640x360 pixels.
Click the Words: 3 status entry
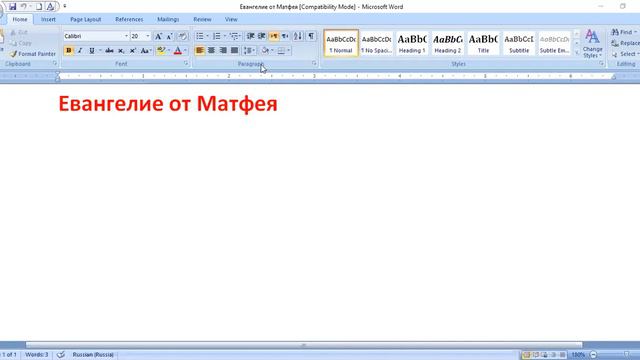pyautogui.click(x=37, y=355)
